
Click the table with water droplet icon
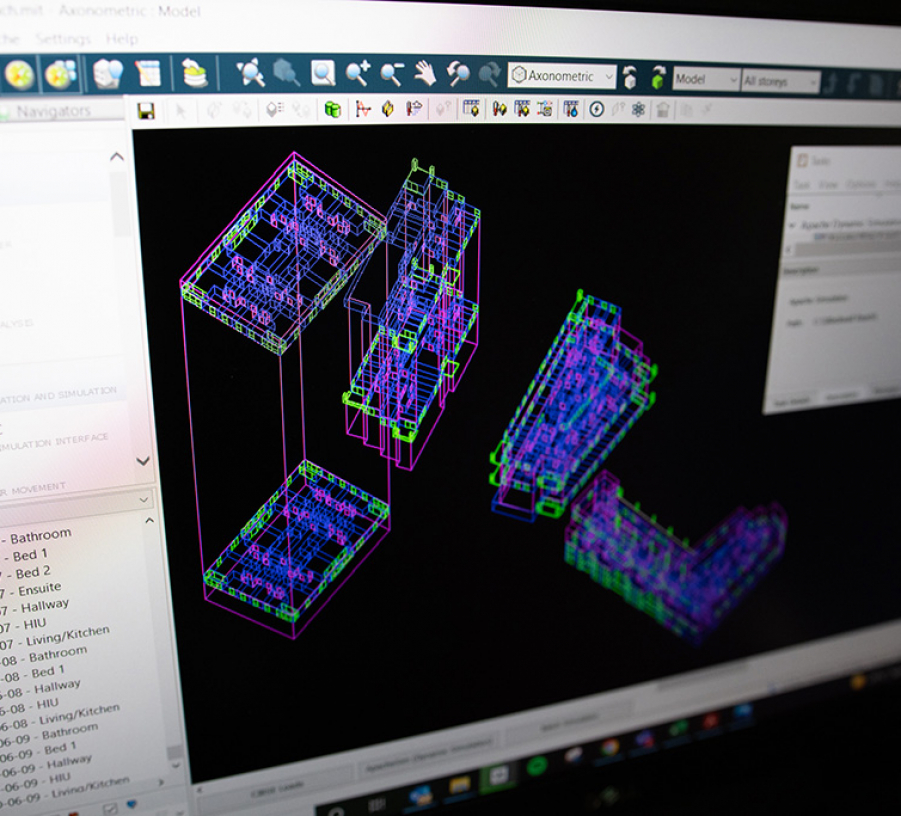point(571,109)
